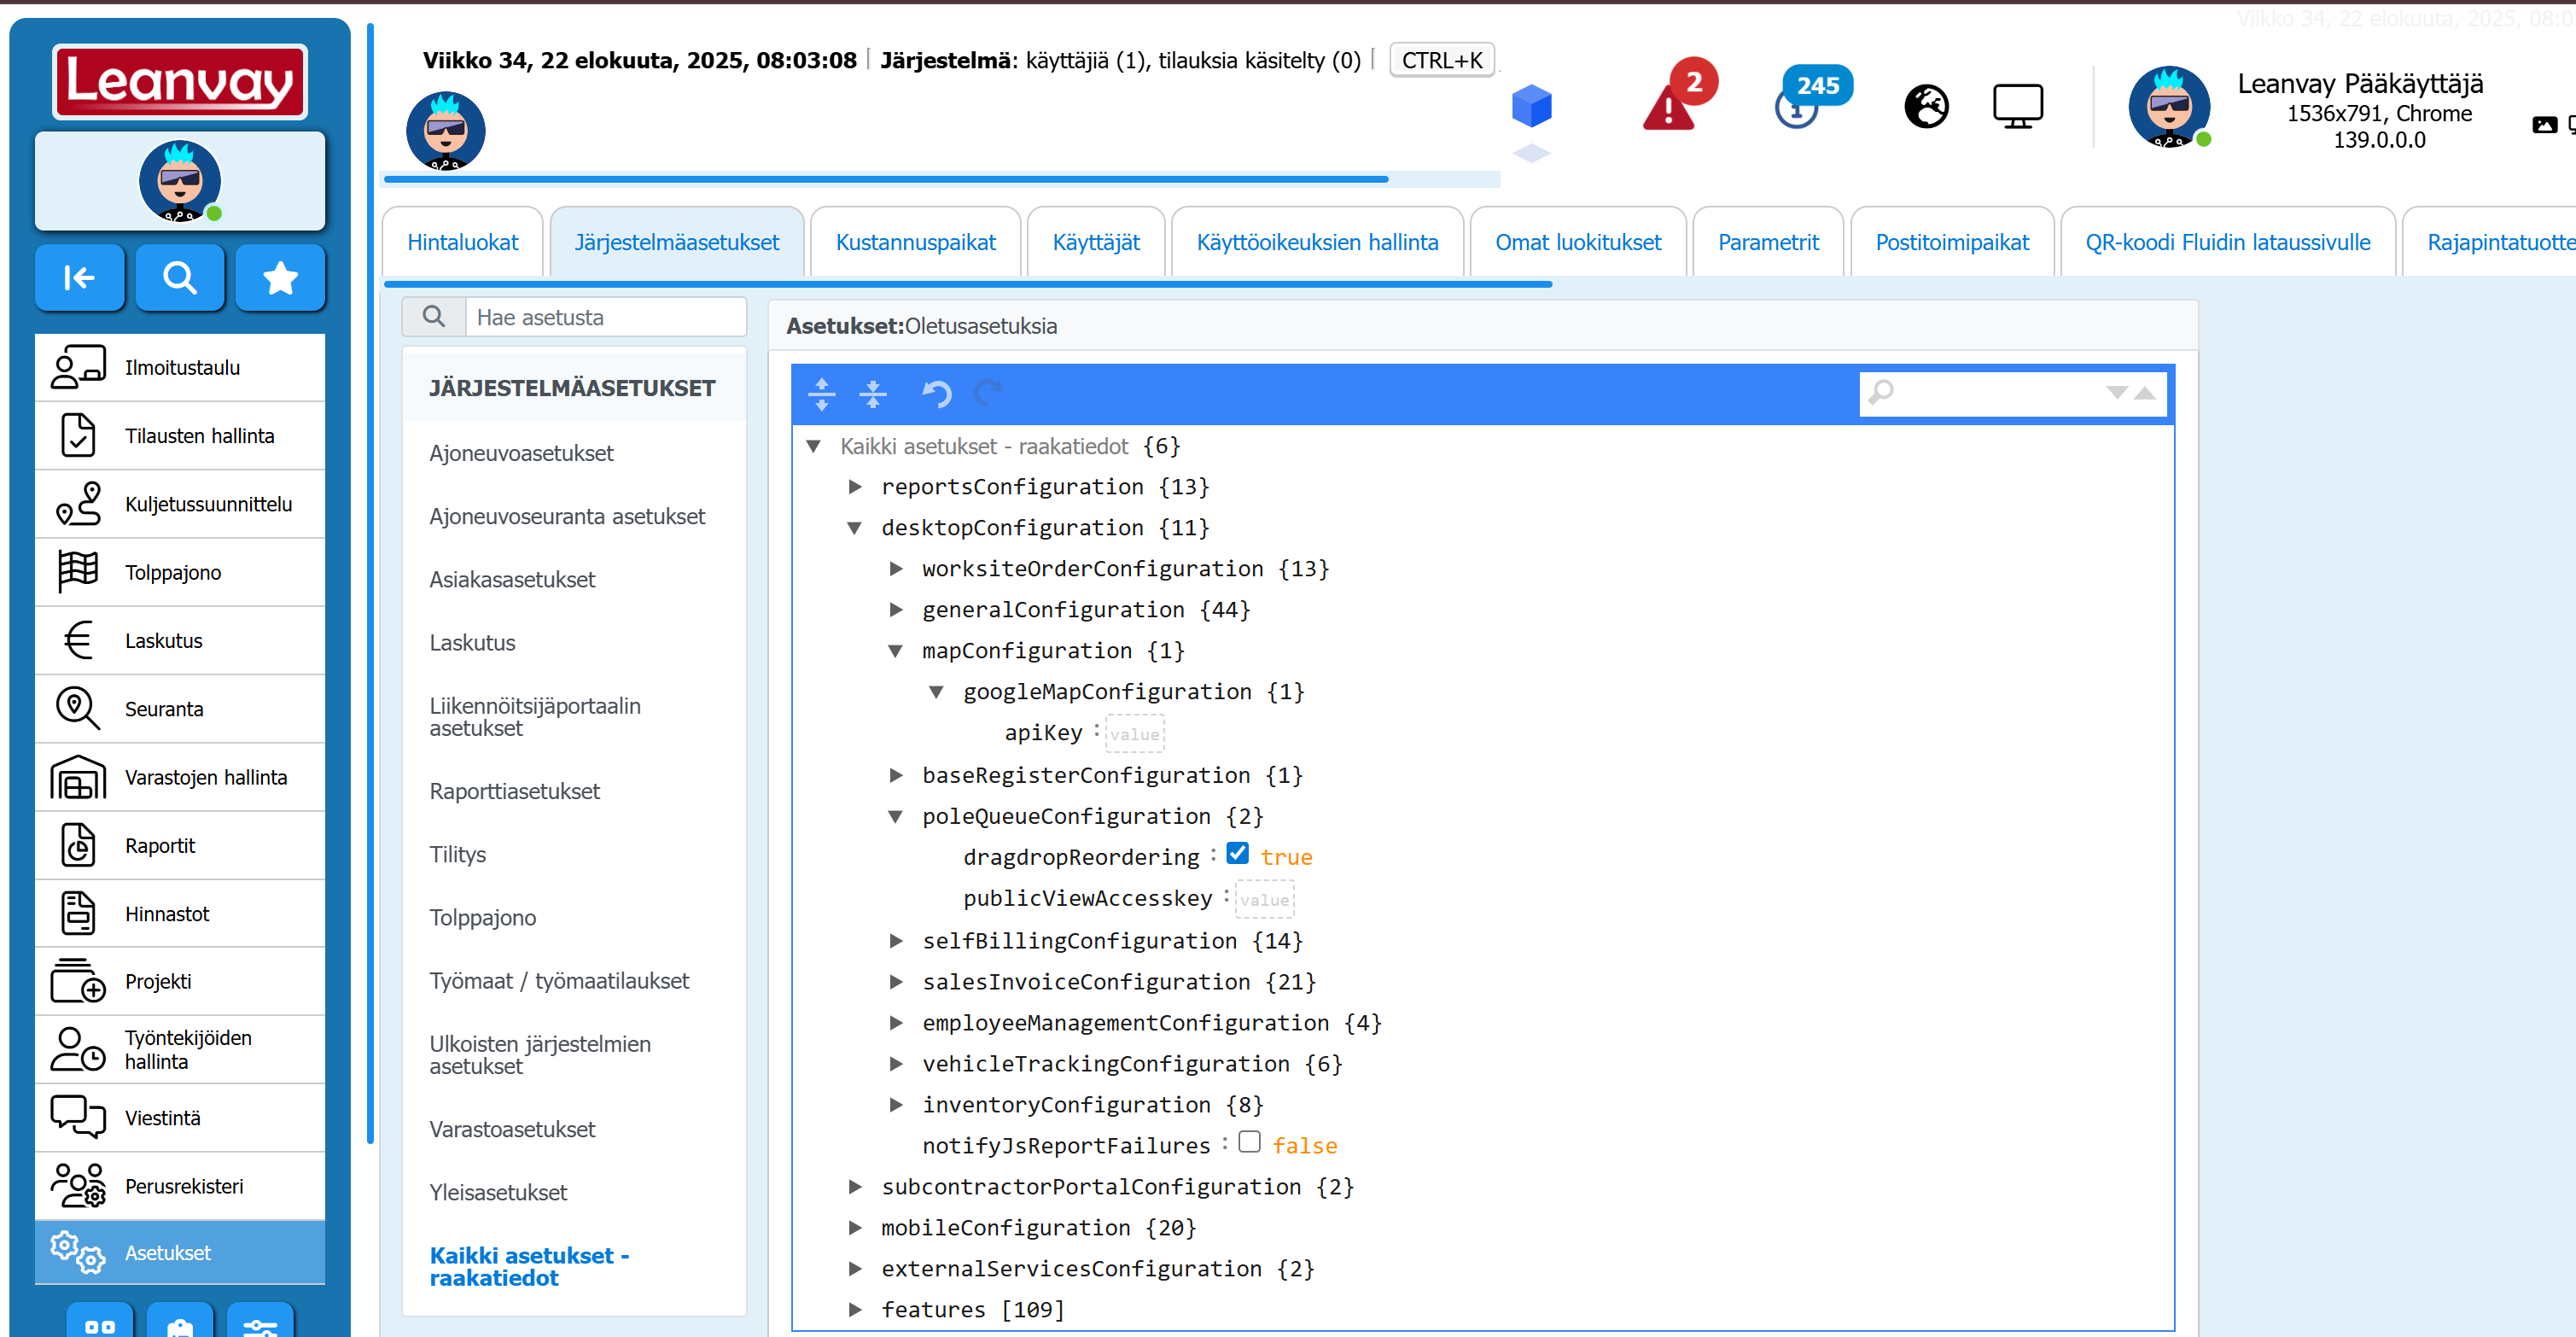Switch to the Käyttäjät tab
This screenshot has height=1337, width=2576.
pyautogui.click(x=1096, y=242)
